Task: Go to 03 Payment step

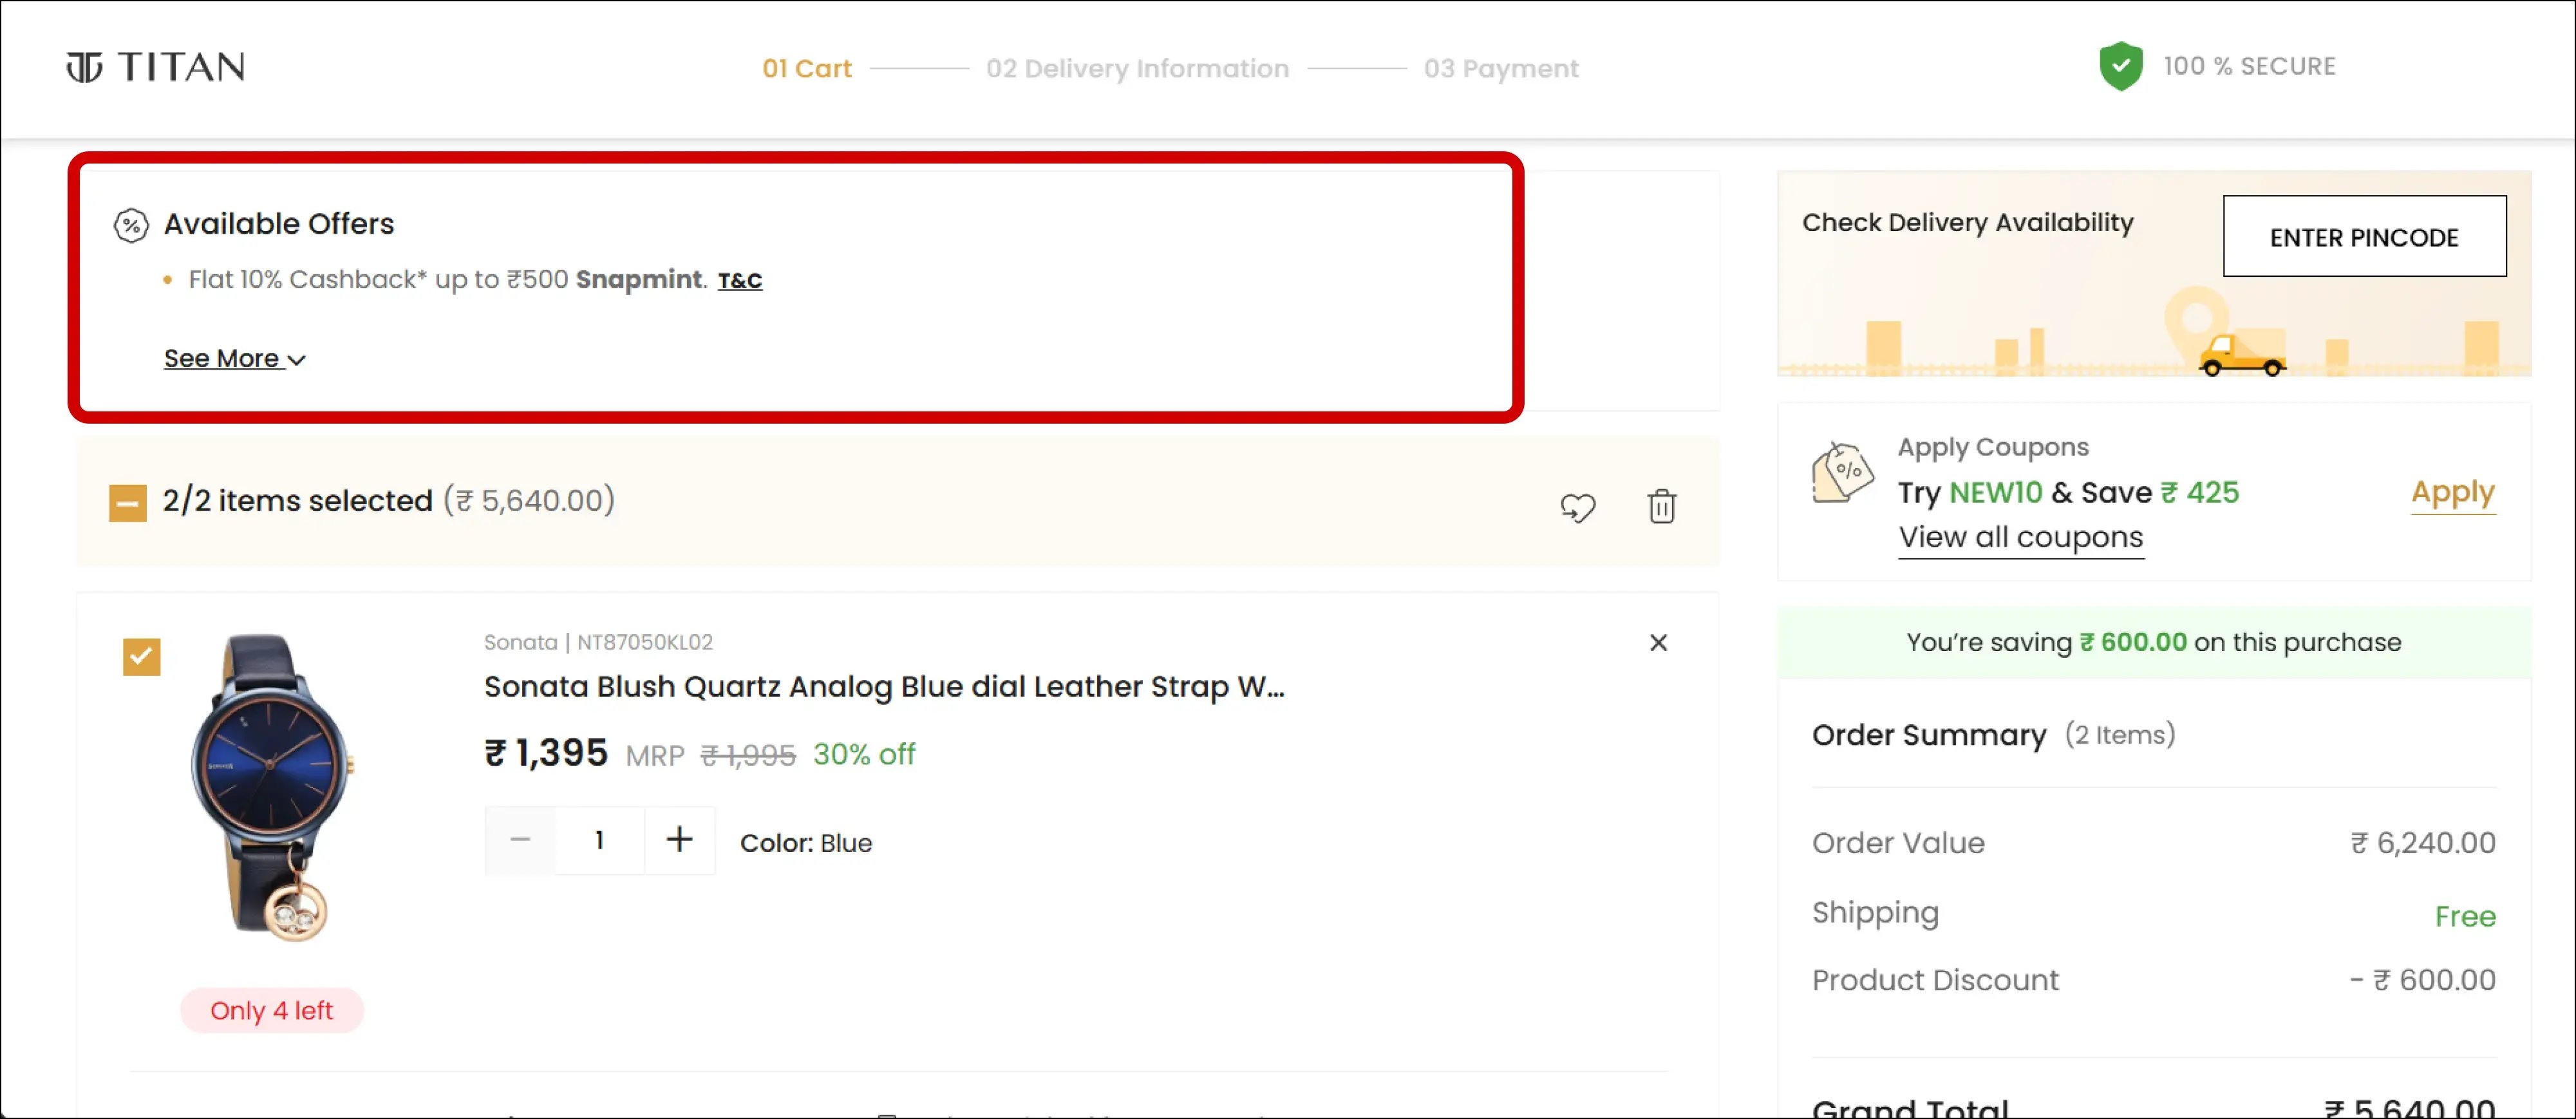Action: point(1500,69)
